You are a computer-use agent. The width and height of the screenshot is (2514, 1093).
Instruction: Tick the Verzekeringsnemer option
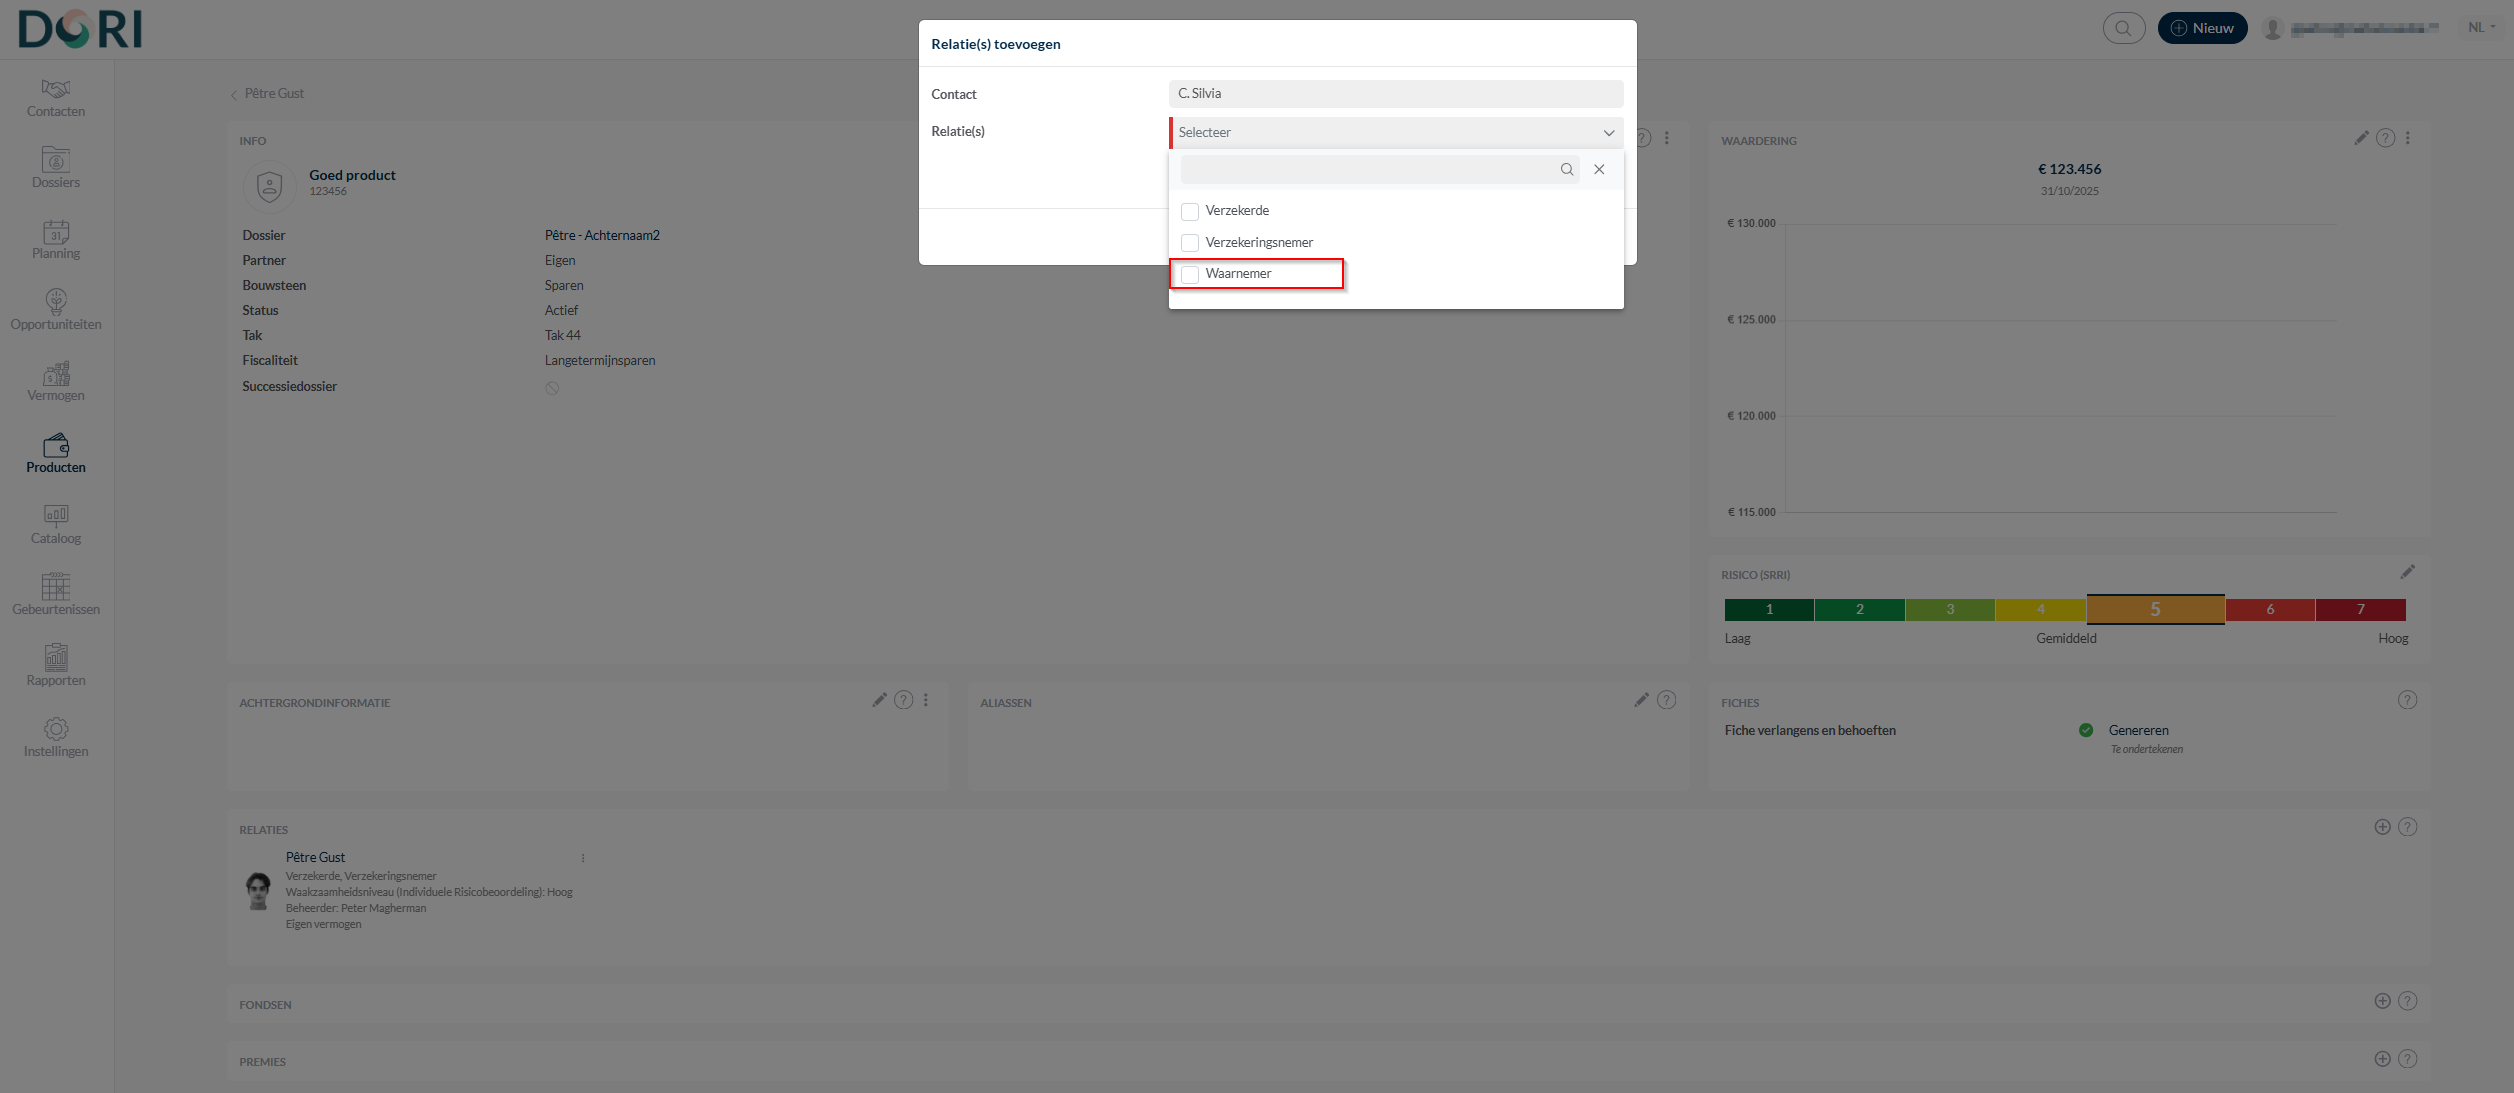click(x=1190, y=243)
